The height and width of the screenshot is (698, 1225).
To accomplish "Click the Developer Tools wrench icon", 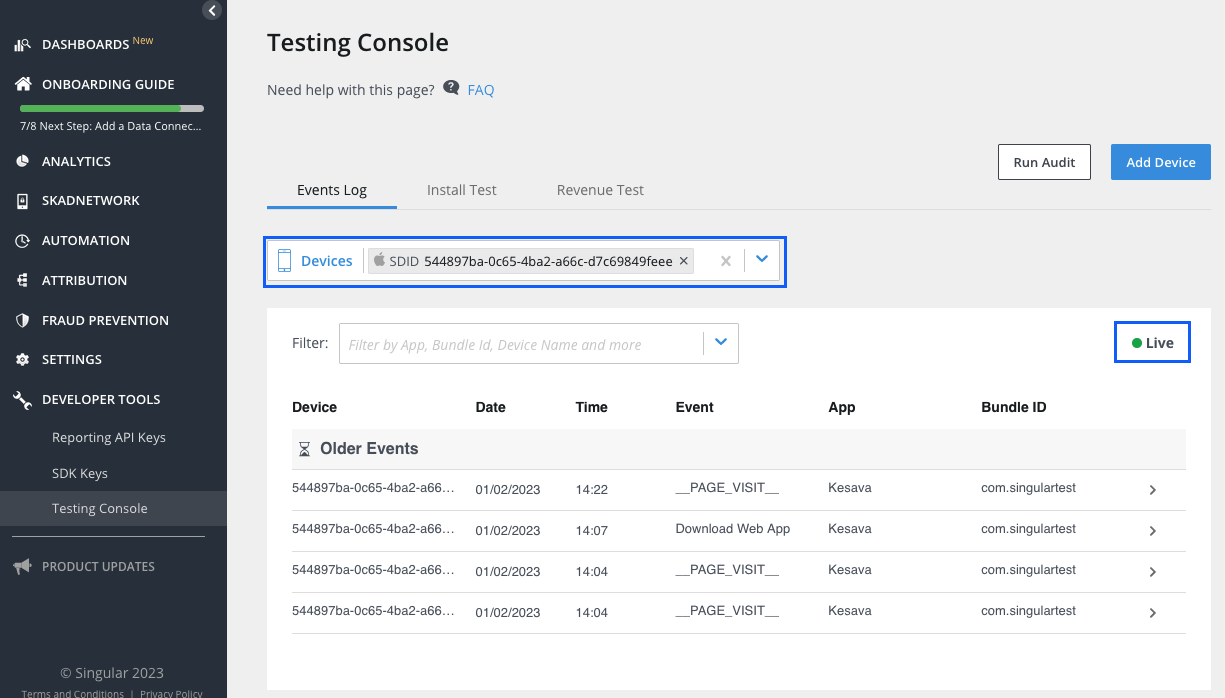I will point(22,400).
